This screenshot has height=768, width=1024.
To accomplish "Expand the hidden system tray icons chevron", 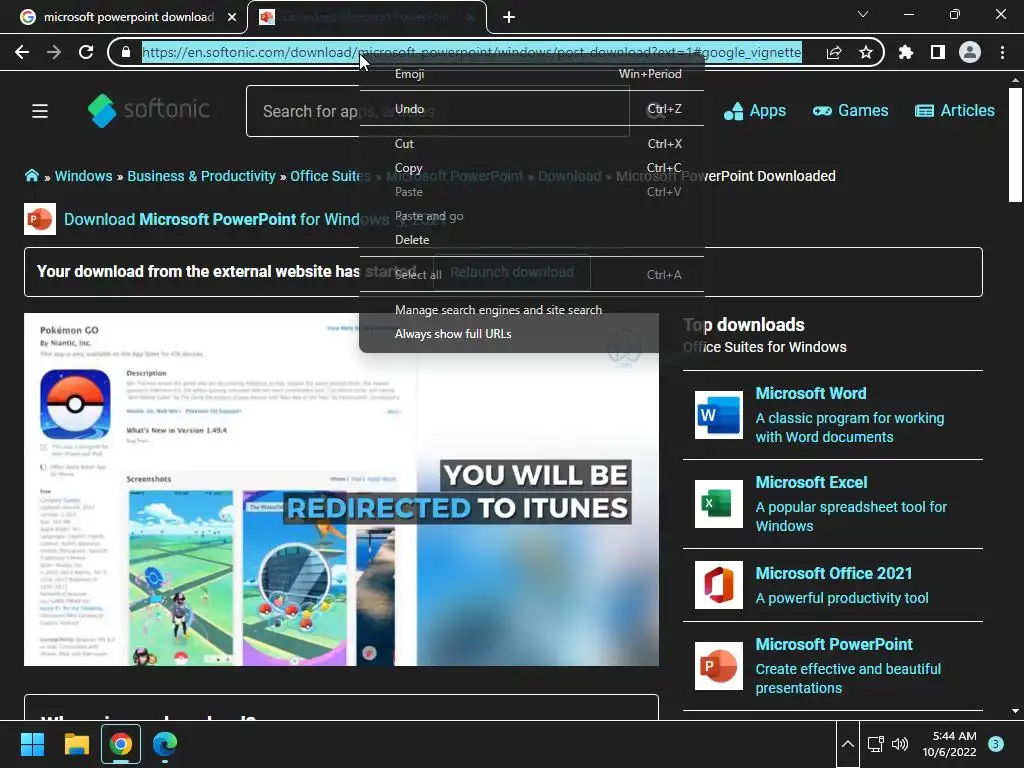I will click(x=848, y=744).
